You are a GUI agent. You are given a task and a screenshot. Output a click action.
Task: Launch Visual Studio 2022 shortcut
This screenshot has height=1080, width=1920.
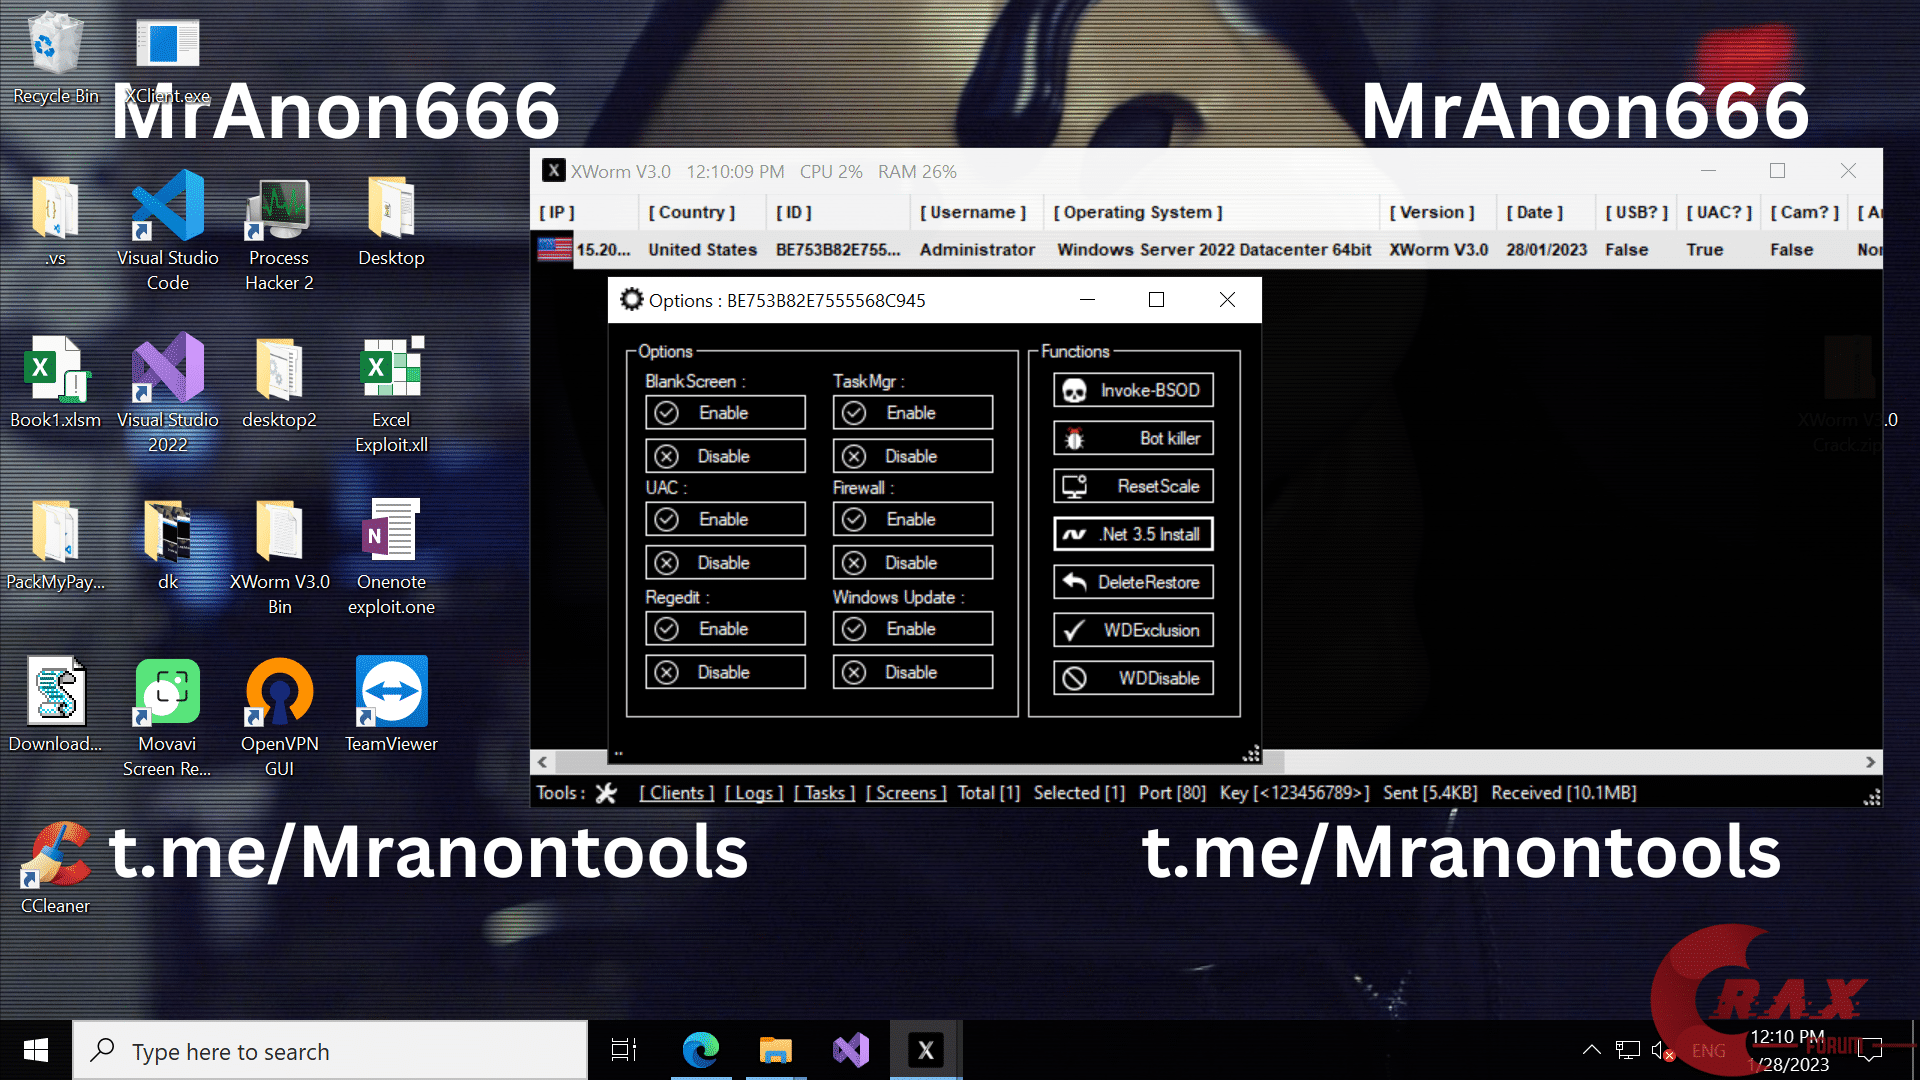(168, 394)
